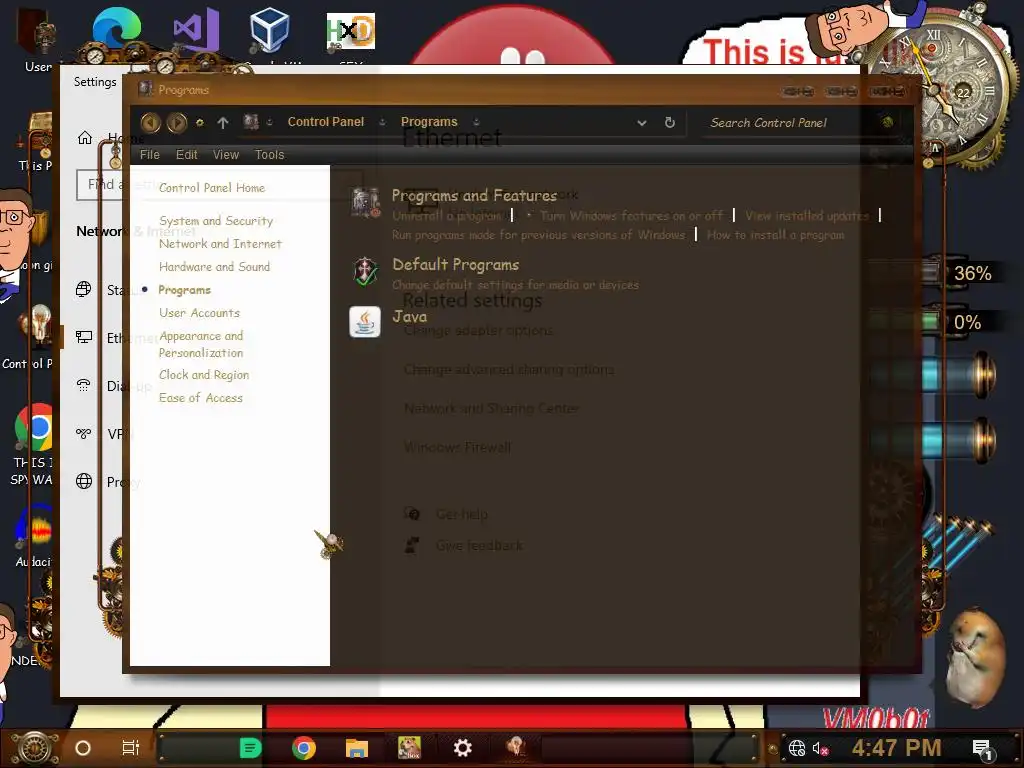Click the Home icon in Settings window
Image resolution: width=1024 pixels, height=768 pixels.
click(x=85, y=138)
